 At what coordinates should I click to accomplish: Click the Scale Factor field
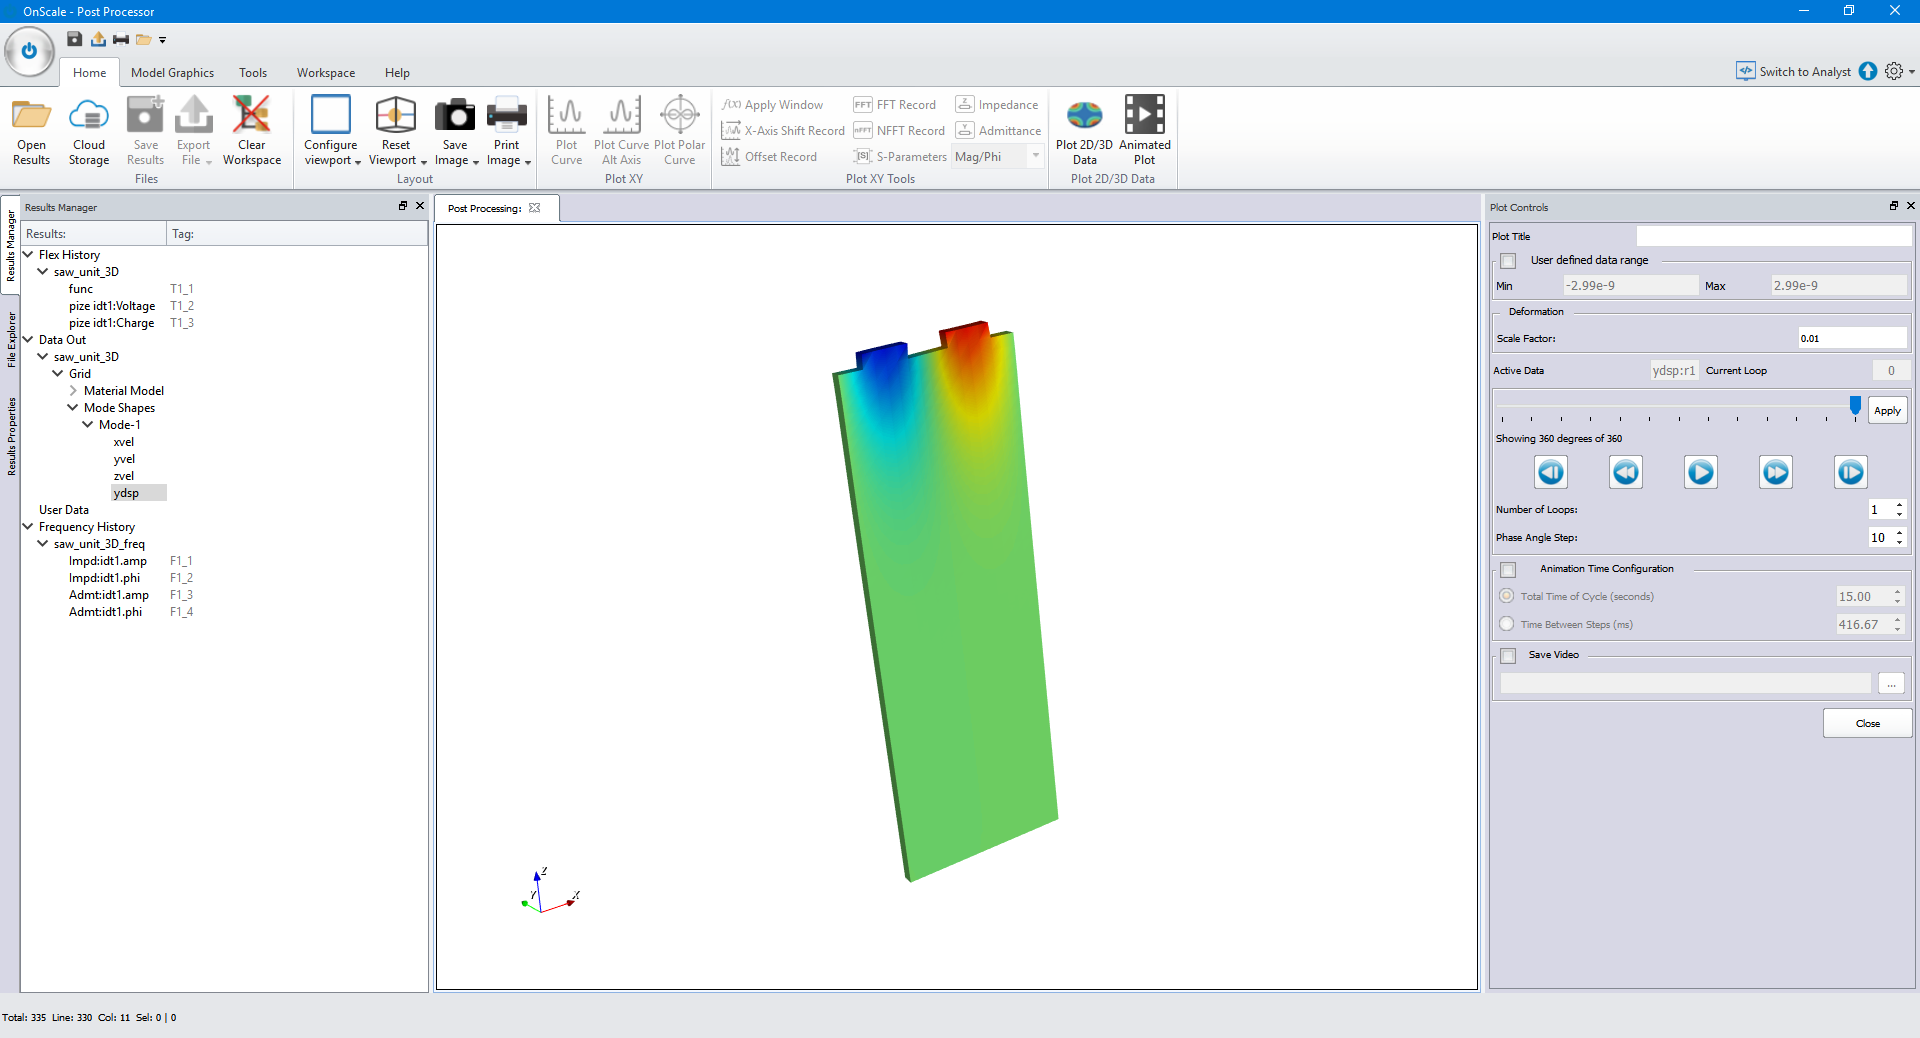(1852, 338)
